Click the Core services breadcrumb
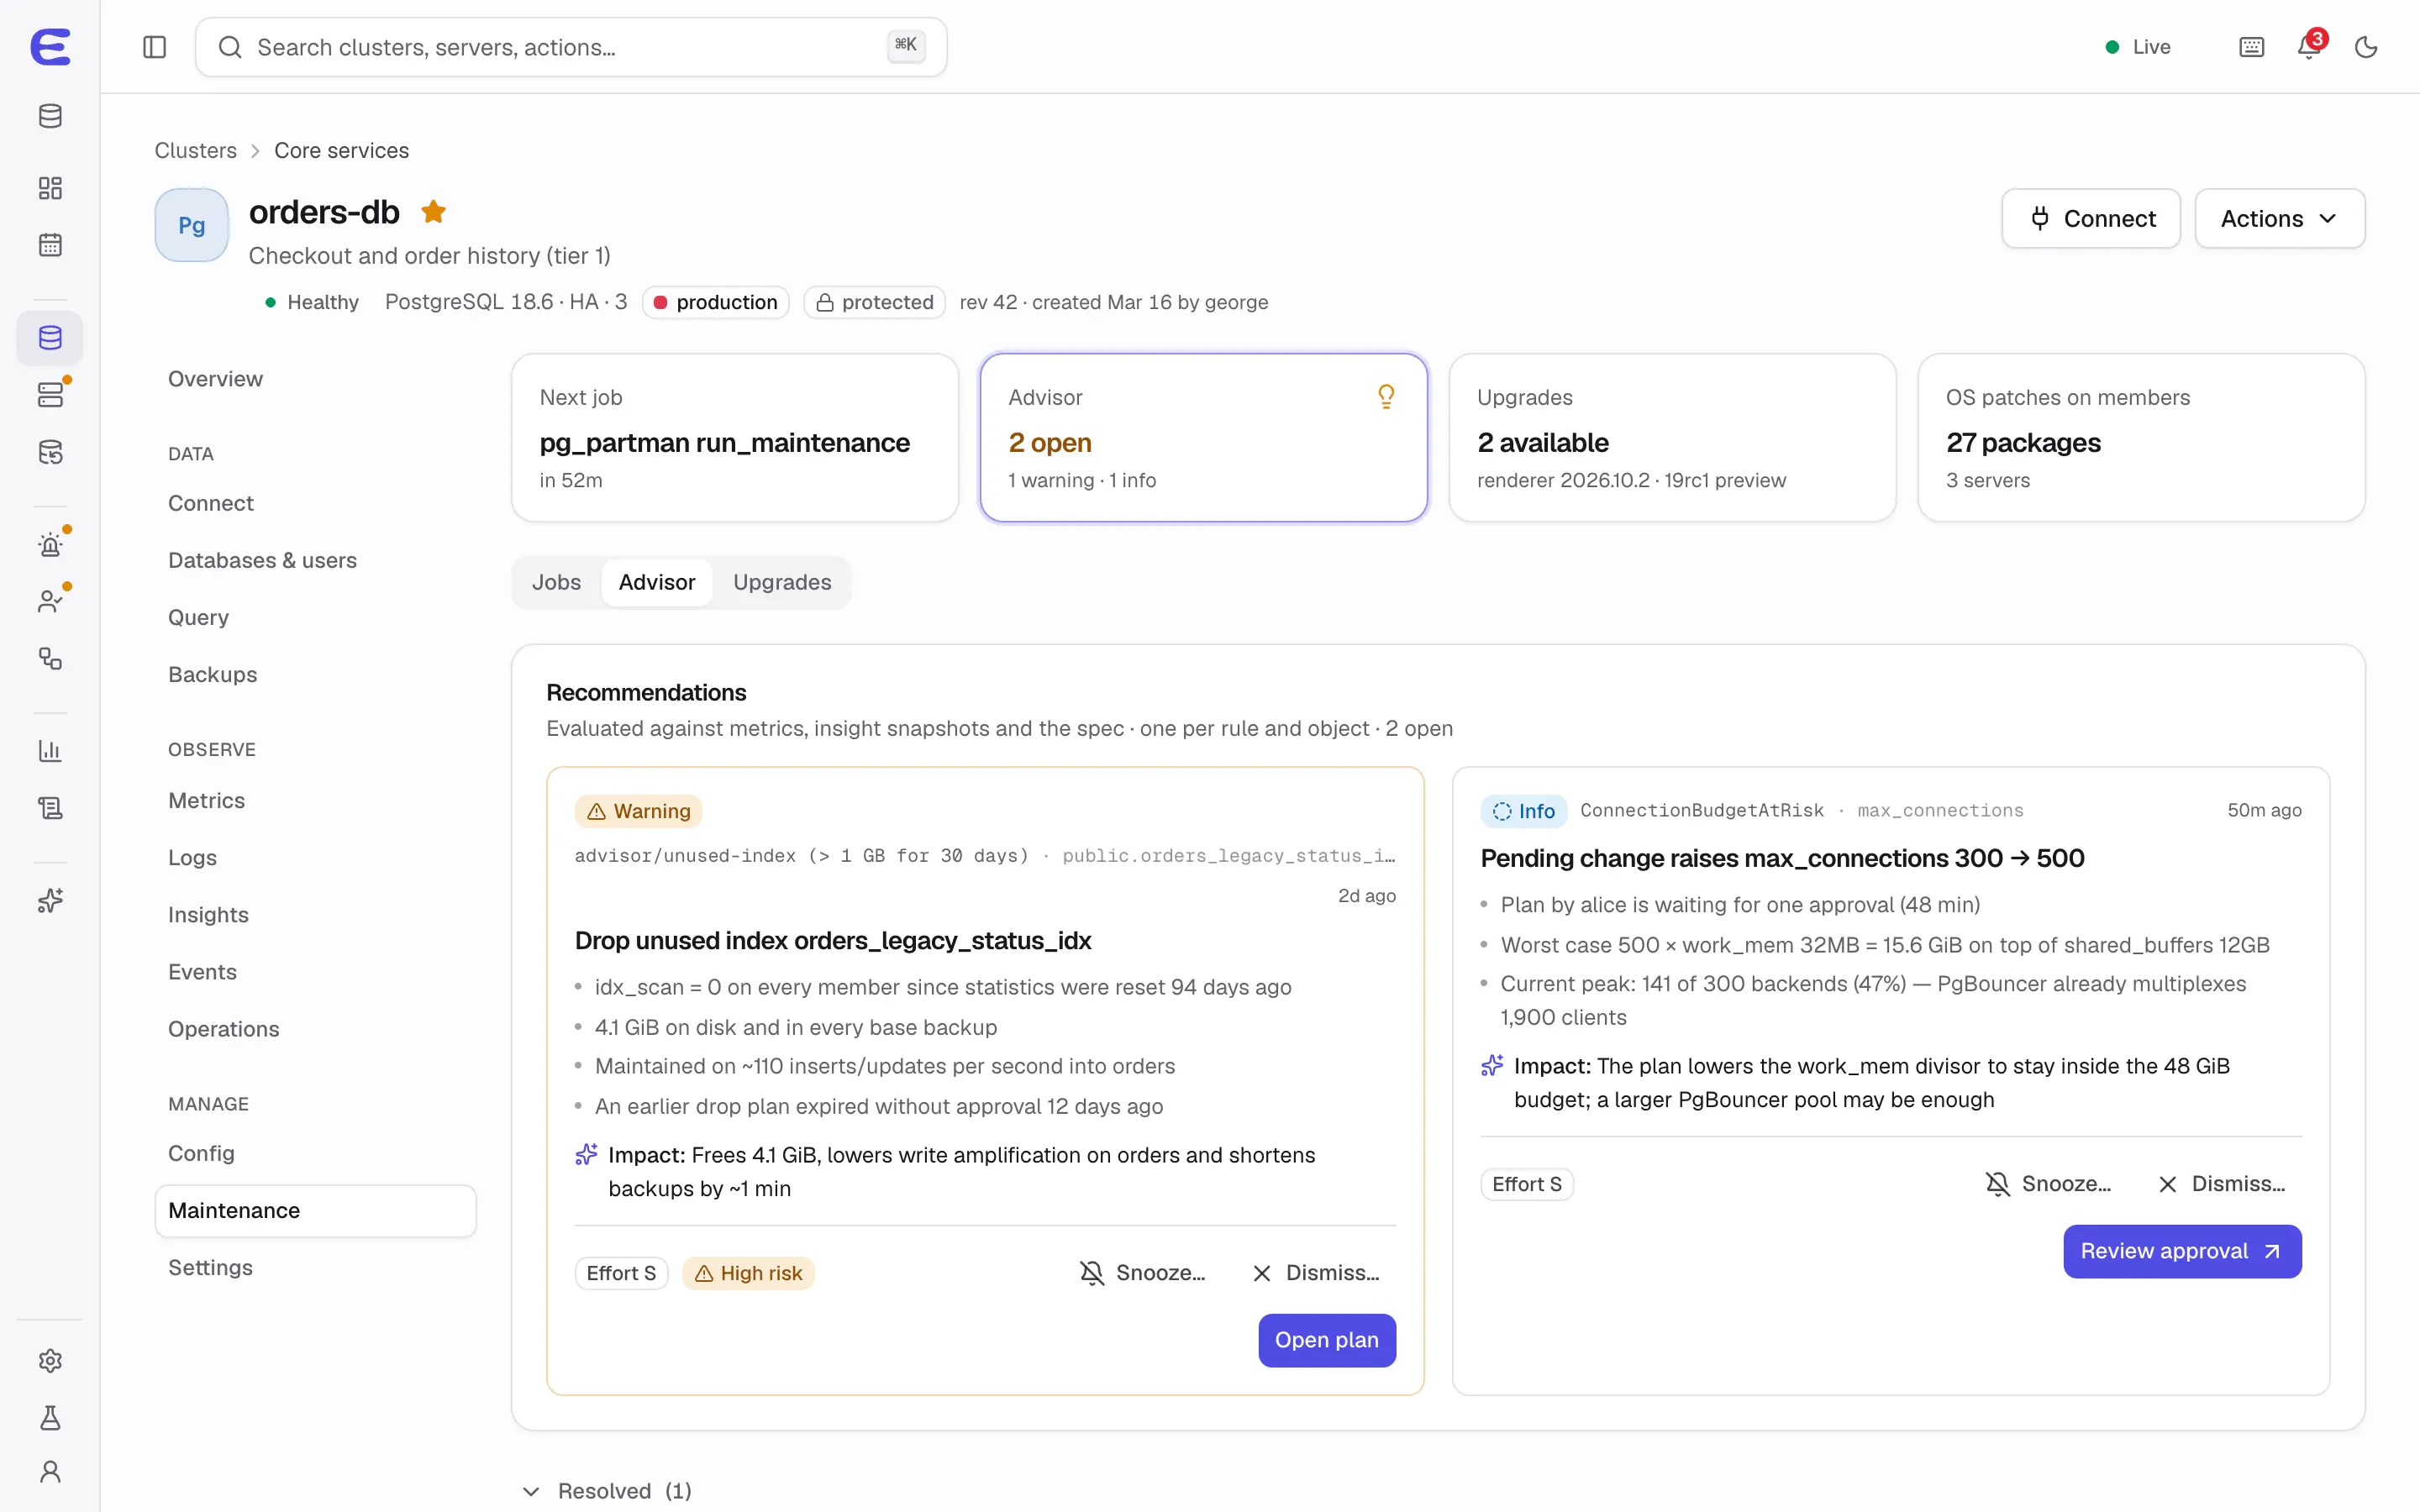2420x1512 pixels. pos(341,150)
